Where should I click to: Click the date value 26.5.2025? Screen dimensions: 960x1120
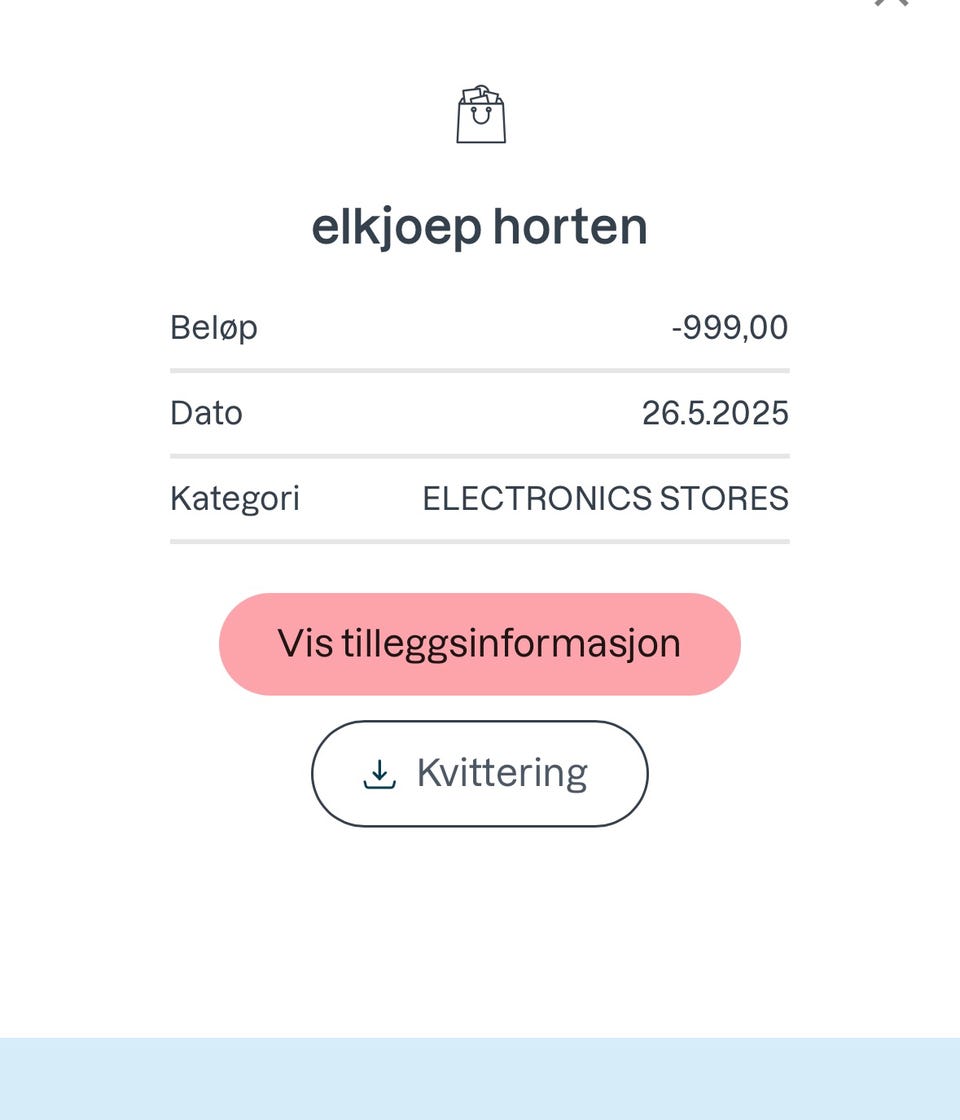pos(715,413)
